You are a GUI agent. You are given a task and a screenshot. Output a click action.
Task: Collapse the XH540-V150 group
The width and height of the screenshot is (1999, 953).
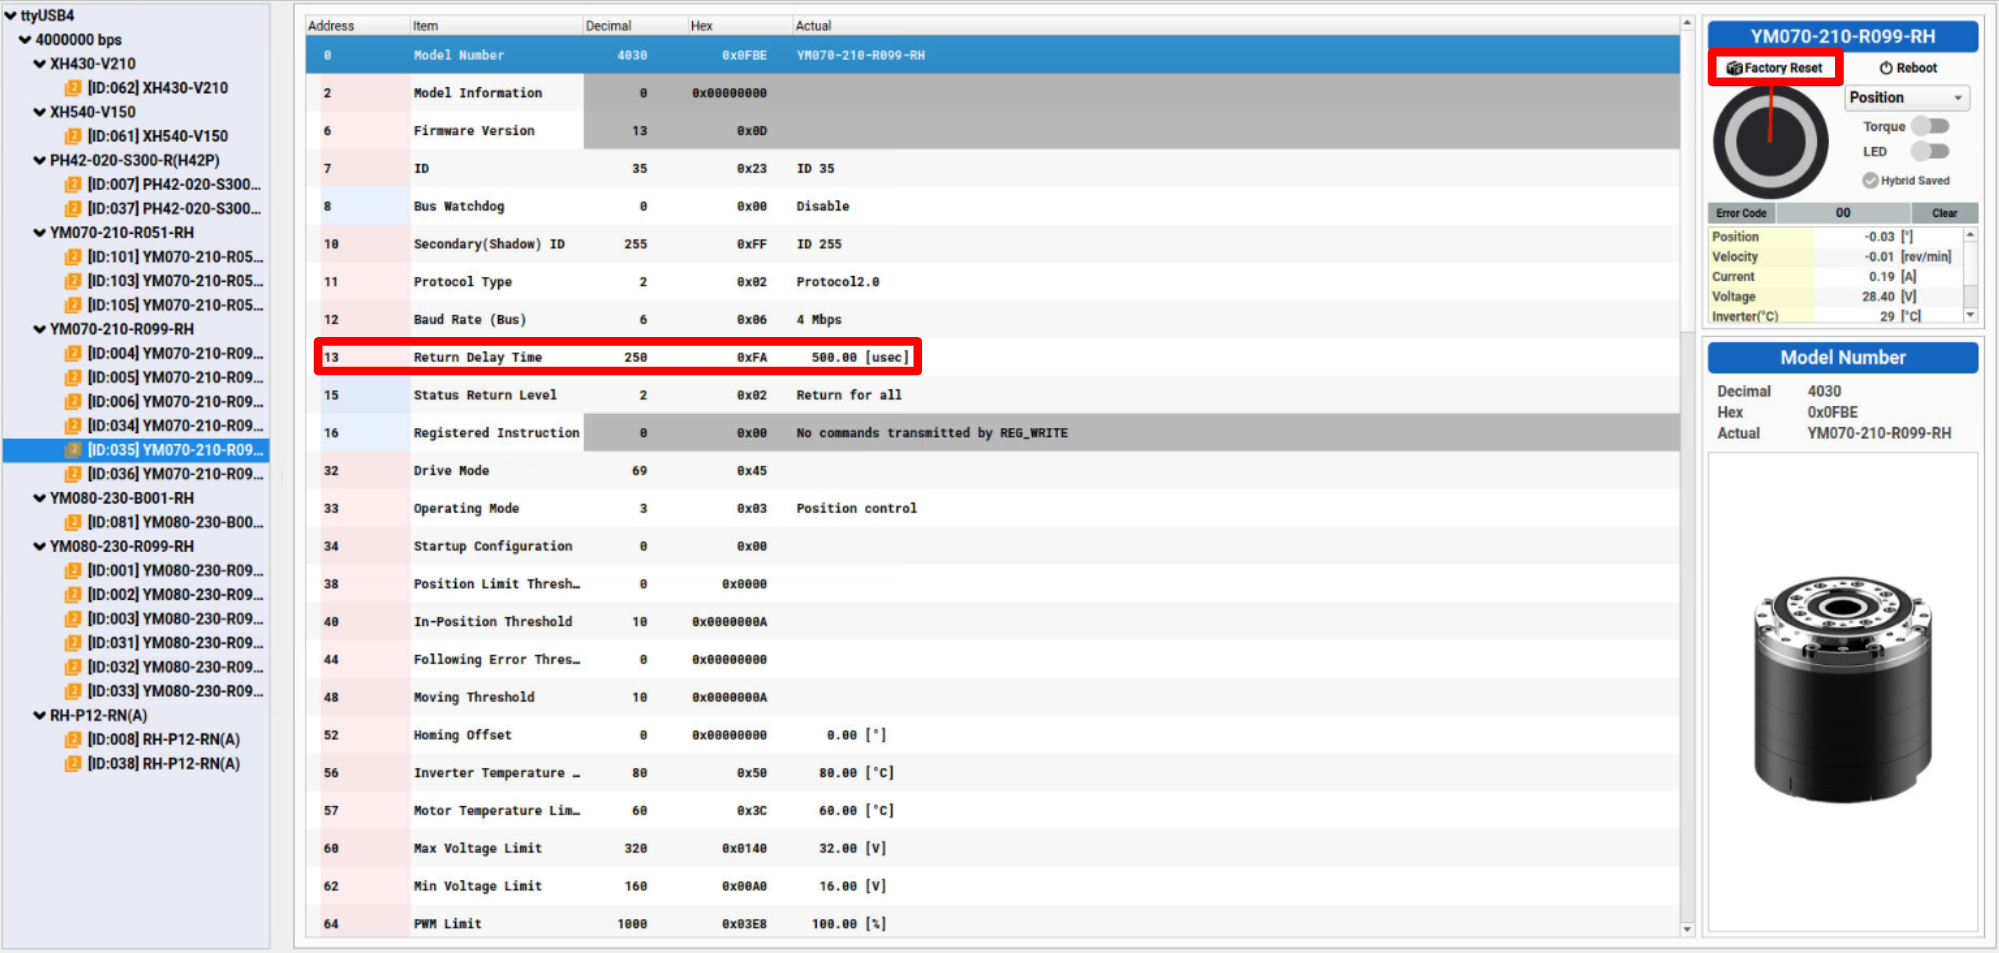tap(40, 112)
